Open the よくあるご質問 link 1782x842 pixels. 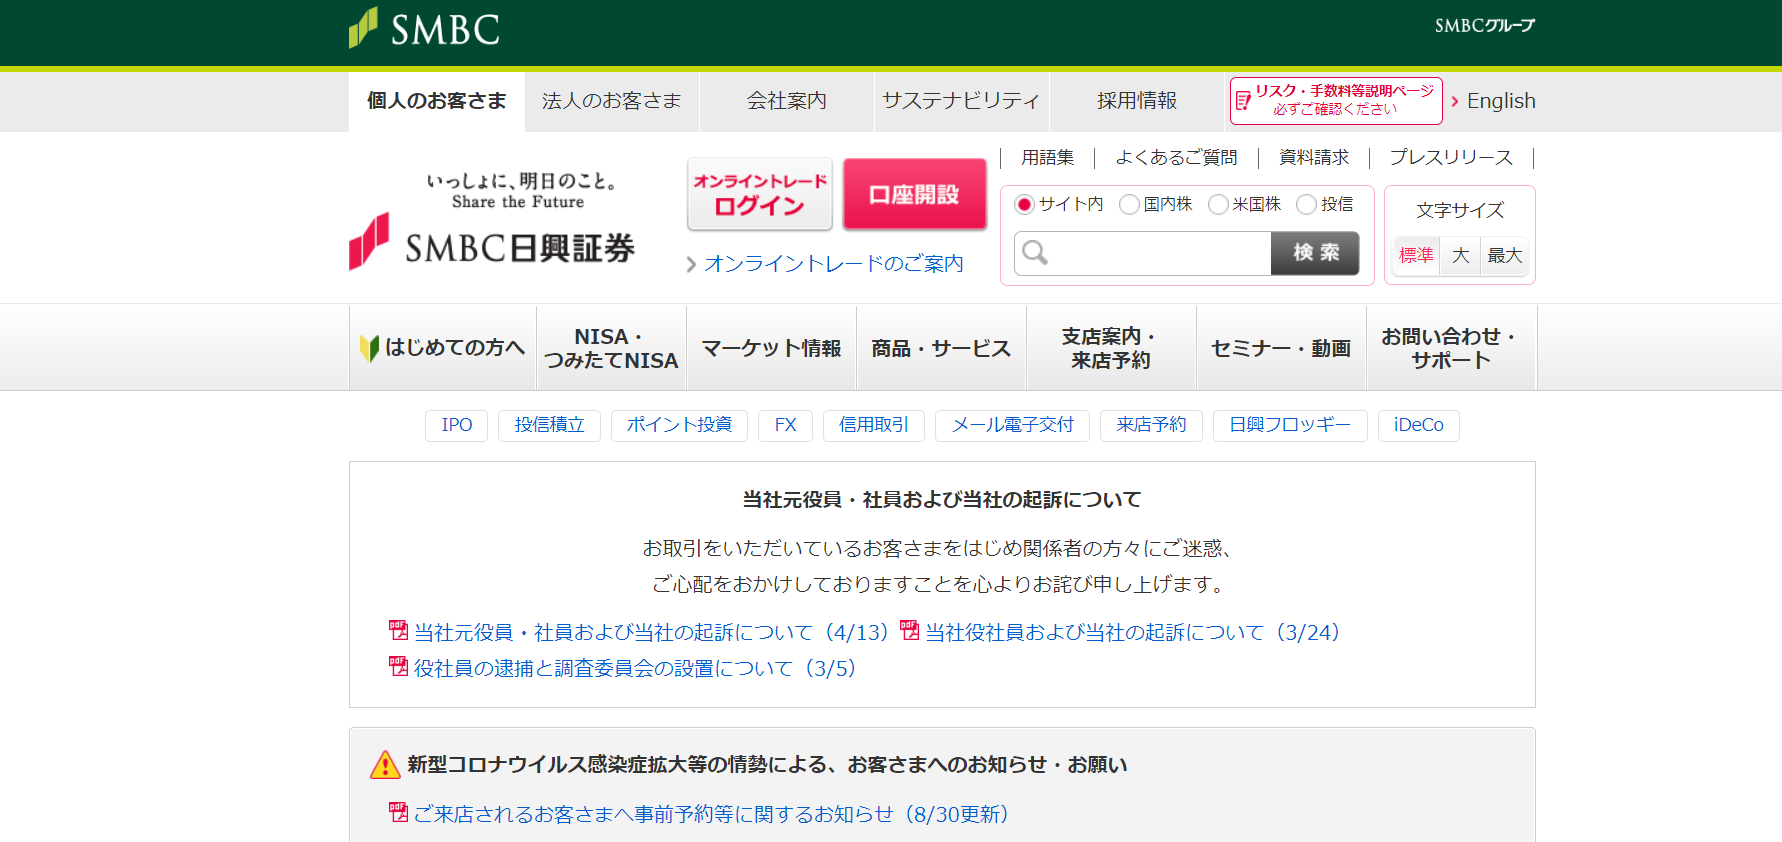(1177, 158)
